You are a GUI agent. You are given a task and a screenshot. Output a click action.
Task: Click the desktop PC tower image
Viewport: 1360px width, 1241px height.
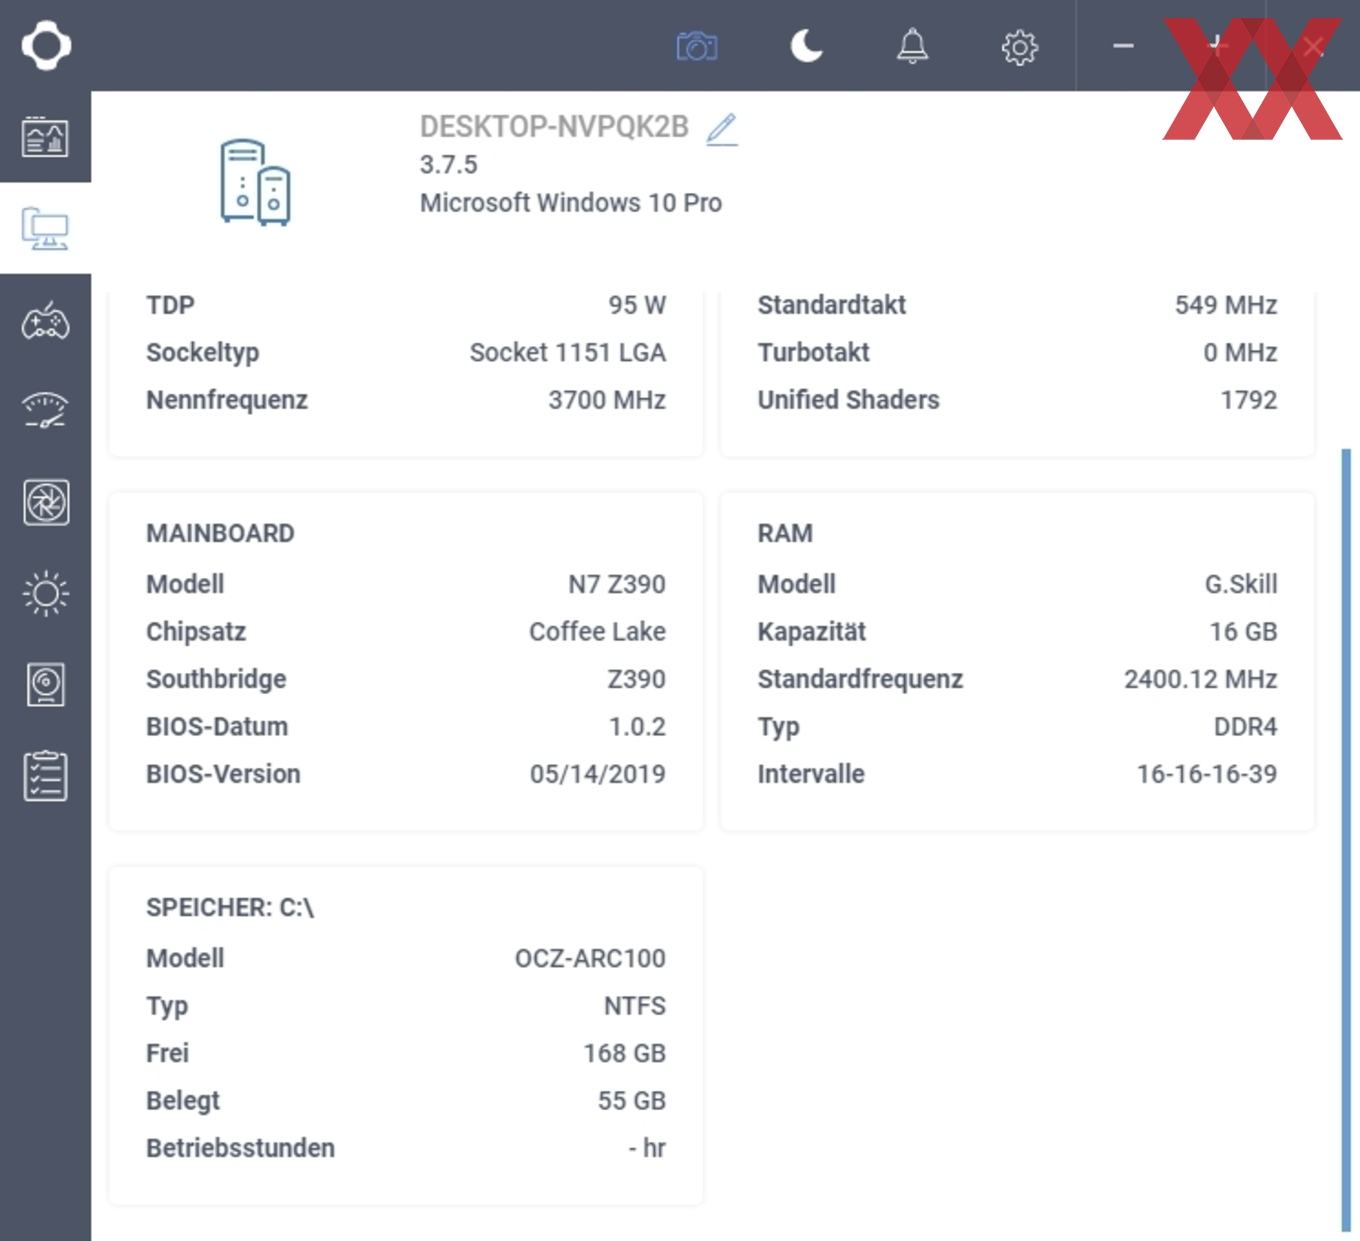[256, 182]
